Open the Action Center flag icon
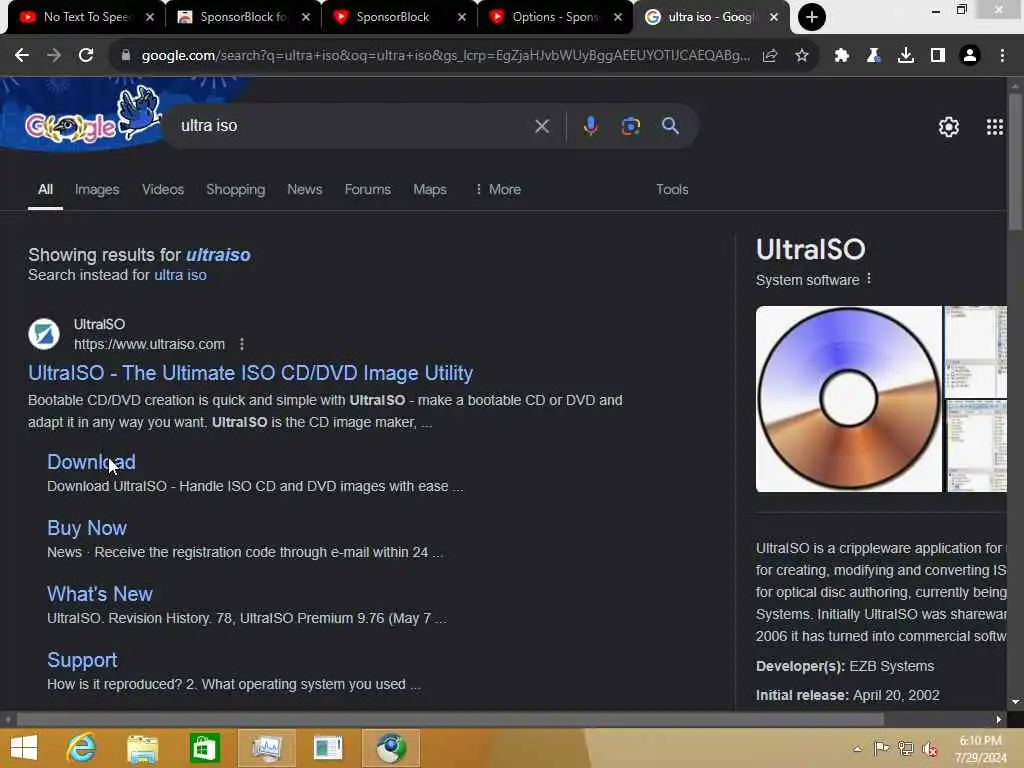Screen dimensions: 1024x768 point(881,748)
